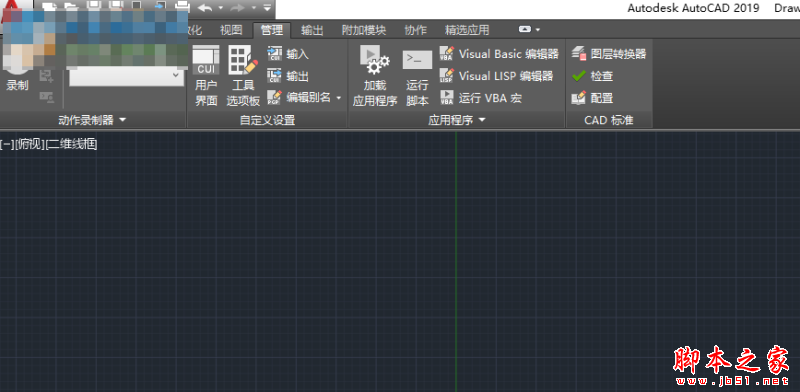800x392 pixels.
Task: Open the Redo history dropdown
Action: 254,8
